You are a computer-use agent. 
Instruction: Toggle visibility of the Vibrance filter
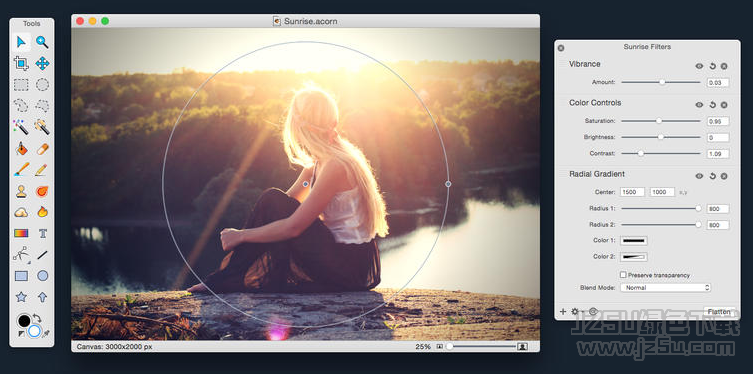(699, 66)
